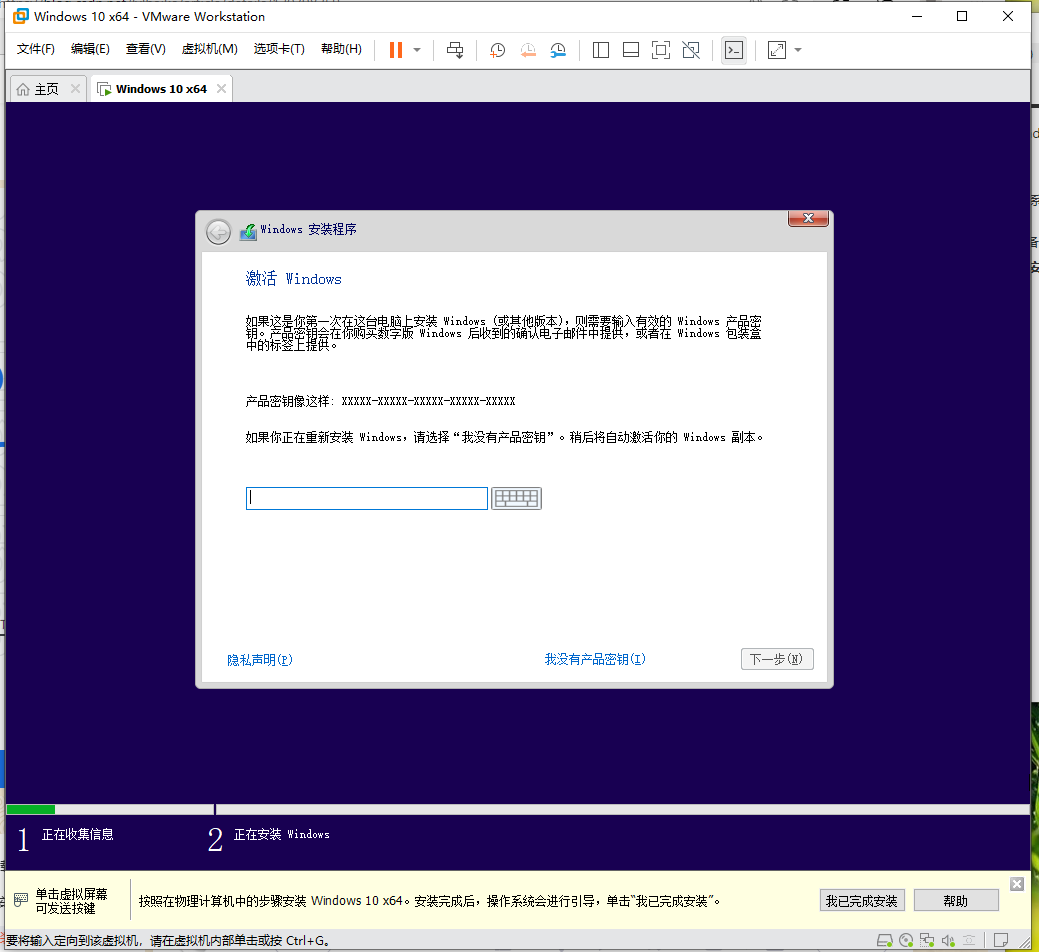Click the CD/DVD drive status icon
The height and width of the screenshot is (952, 1039).
pyautogui.click(x=906, y=940)
